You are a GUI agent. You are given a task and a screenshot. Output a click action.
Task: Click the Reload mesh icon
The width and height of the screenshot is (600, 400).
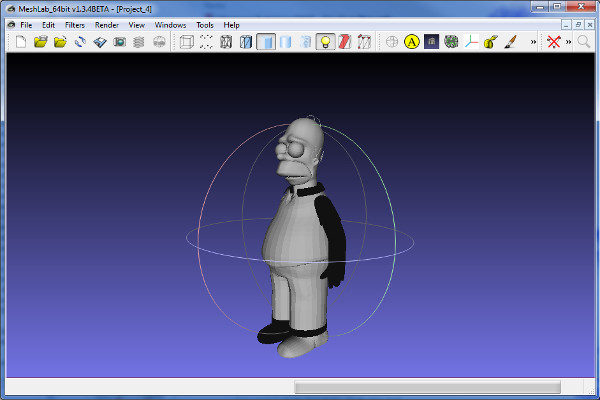[x=80, y=42]
